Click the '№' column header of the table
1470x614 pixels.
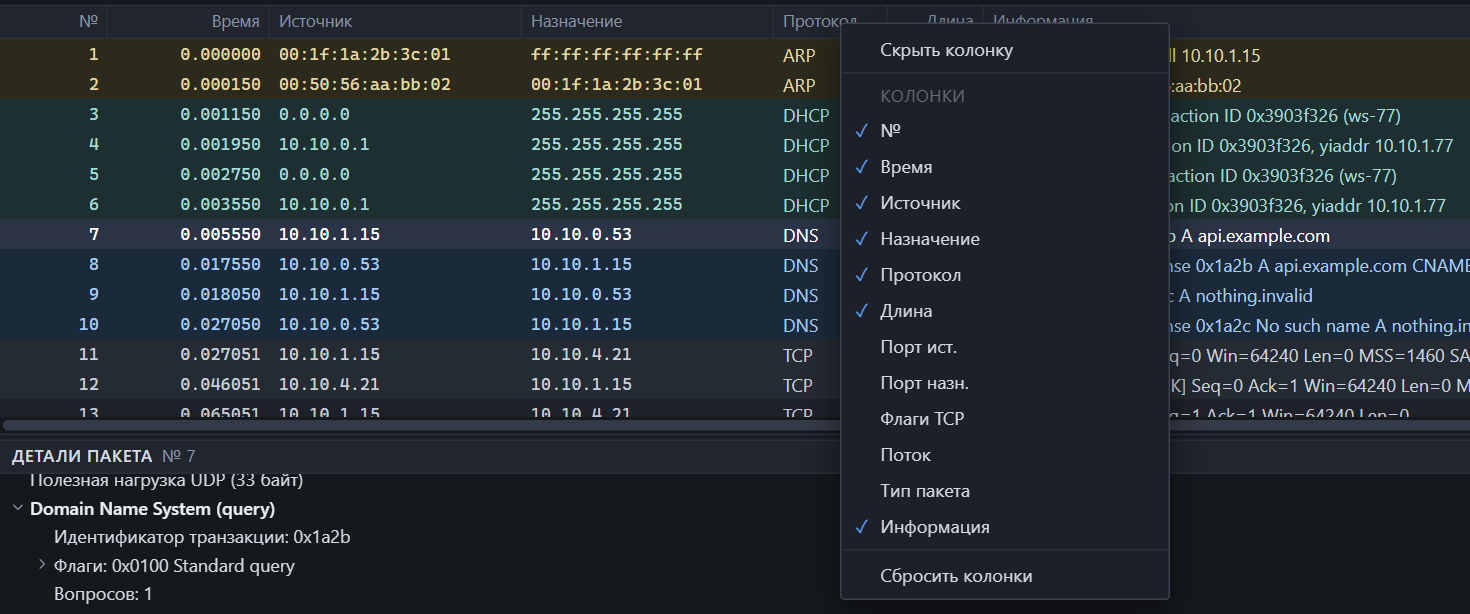(x=54, y=21)
